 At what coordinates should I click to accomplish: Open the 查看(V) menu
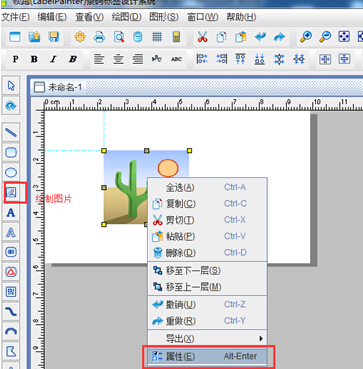(89, 17)
